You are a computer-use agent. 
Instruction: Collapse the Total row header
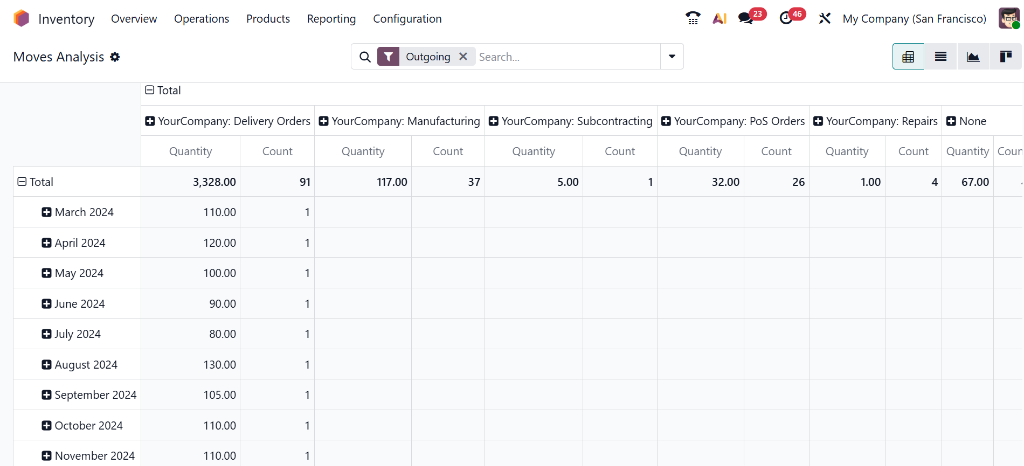[22, 182]
